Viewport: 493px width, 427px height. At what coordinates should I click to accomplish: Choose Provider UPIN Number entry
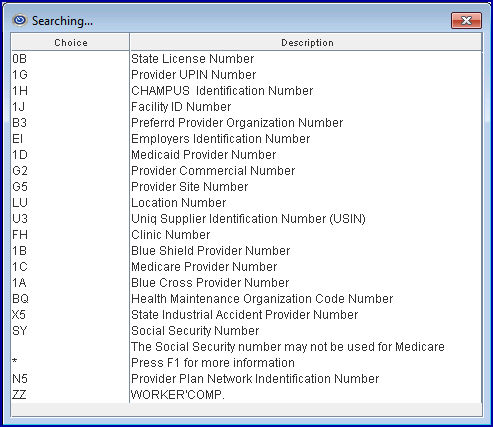tap(247, 75)
